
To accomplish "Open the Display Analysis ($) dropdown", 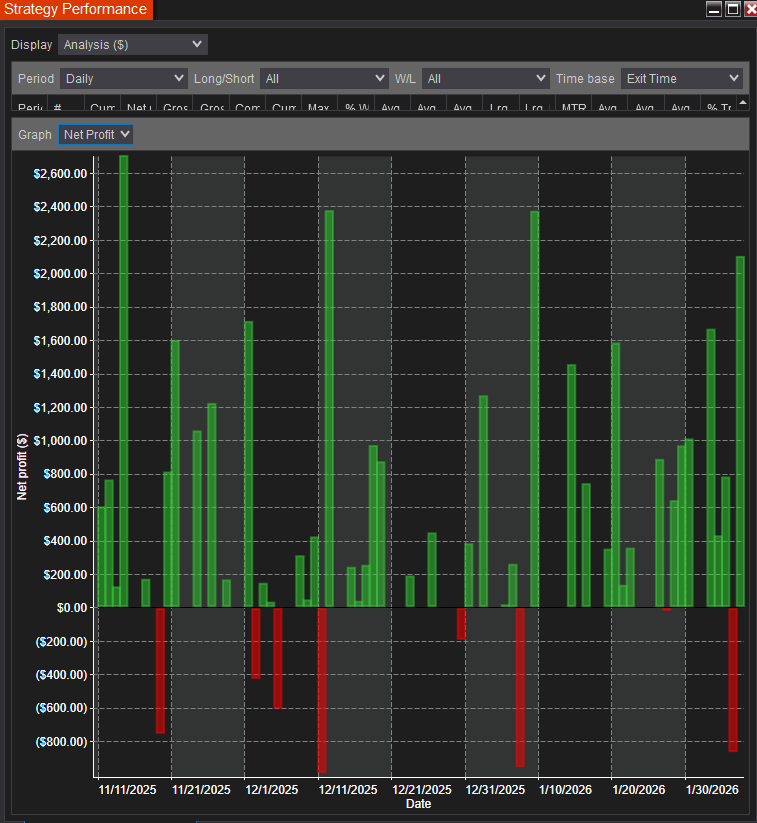I will click(133, 45).
